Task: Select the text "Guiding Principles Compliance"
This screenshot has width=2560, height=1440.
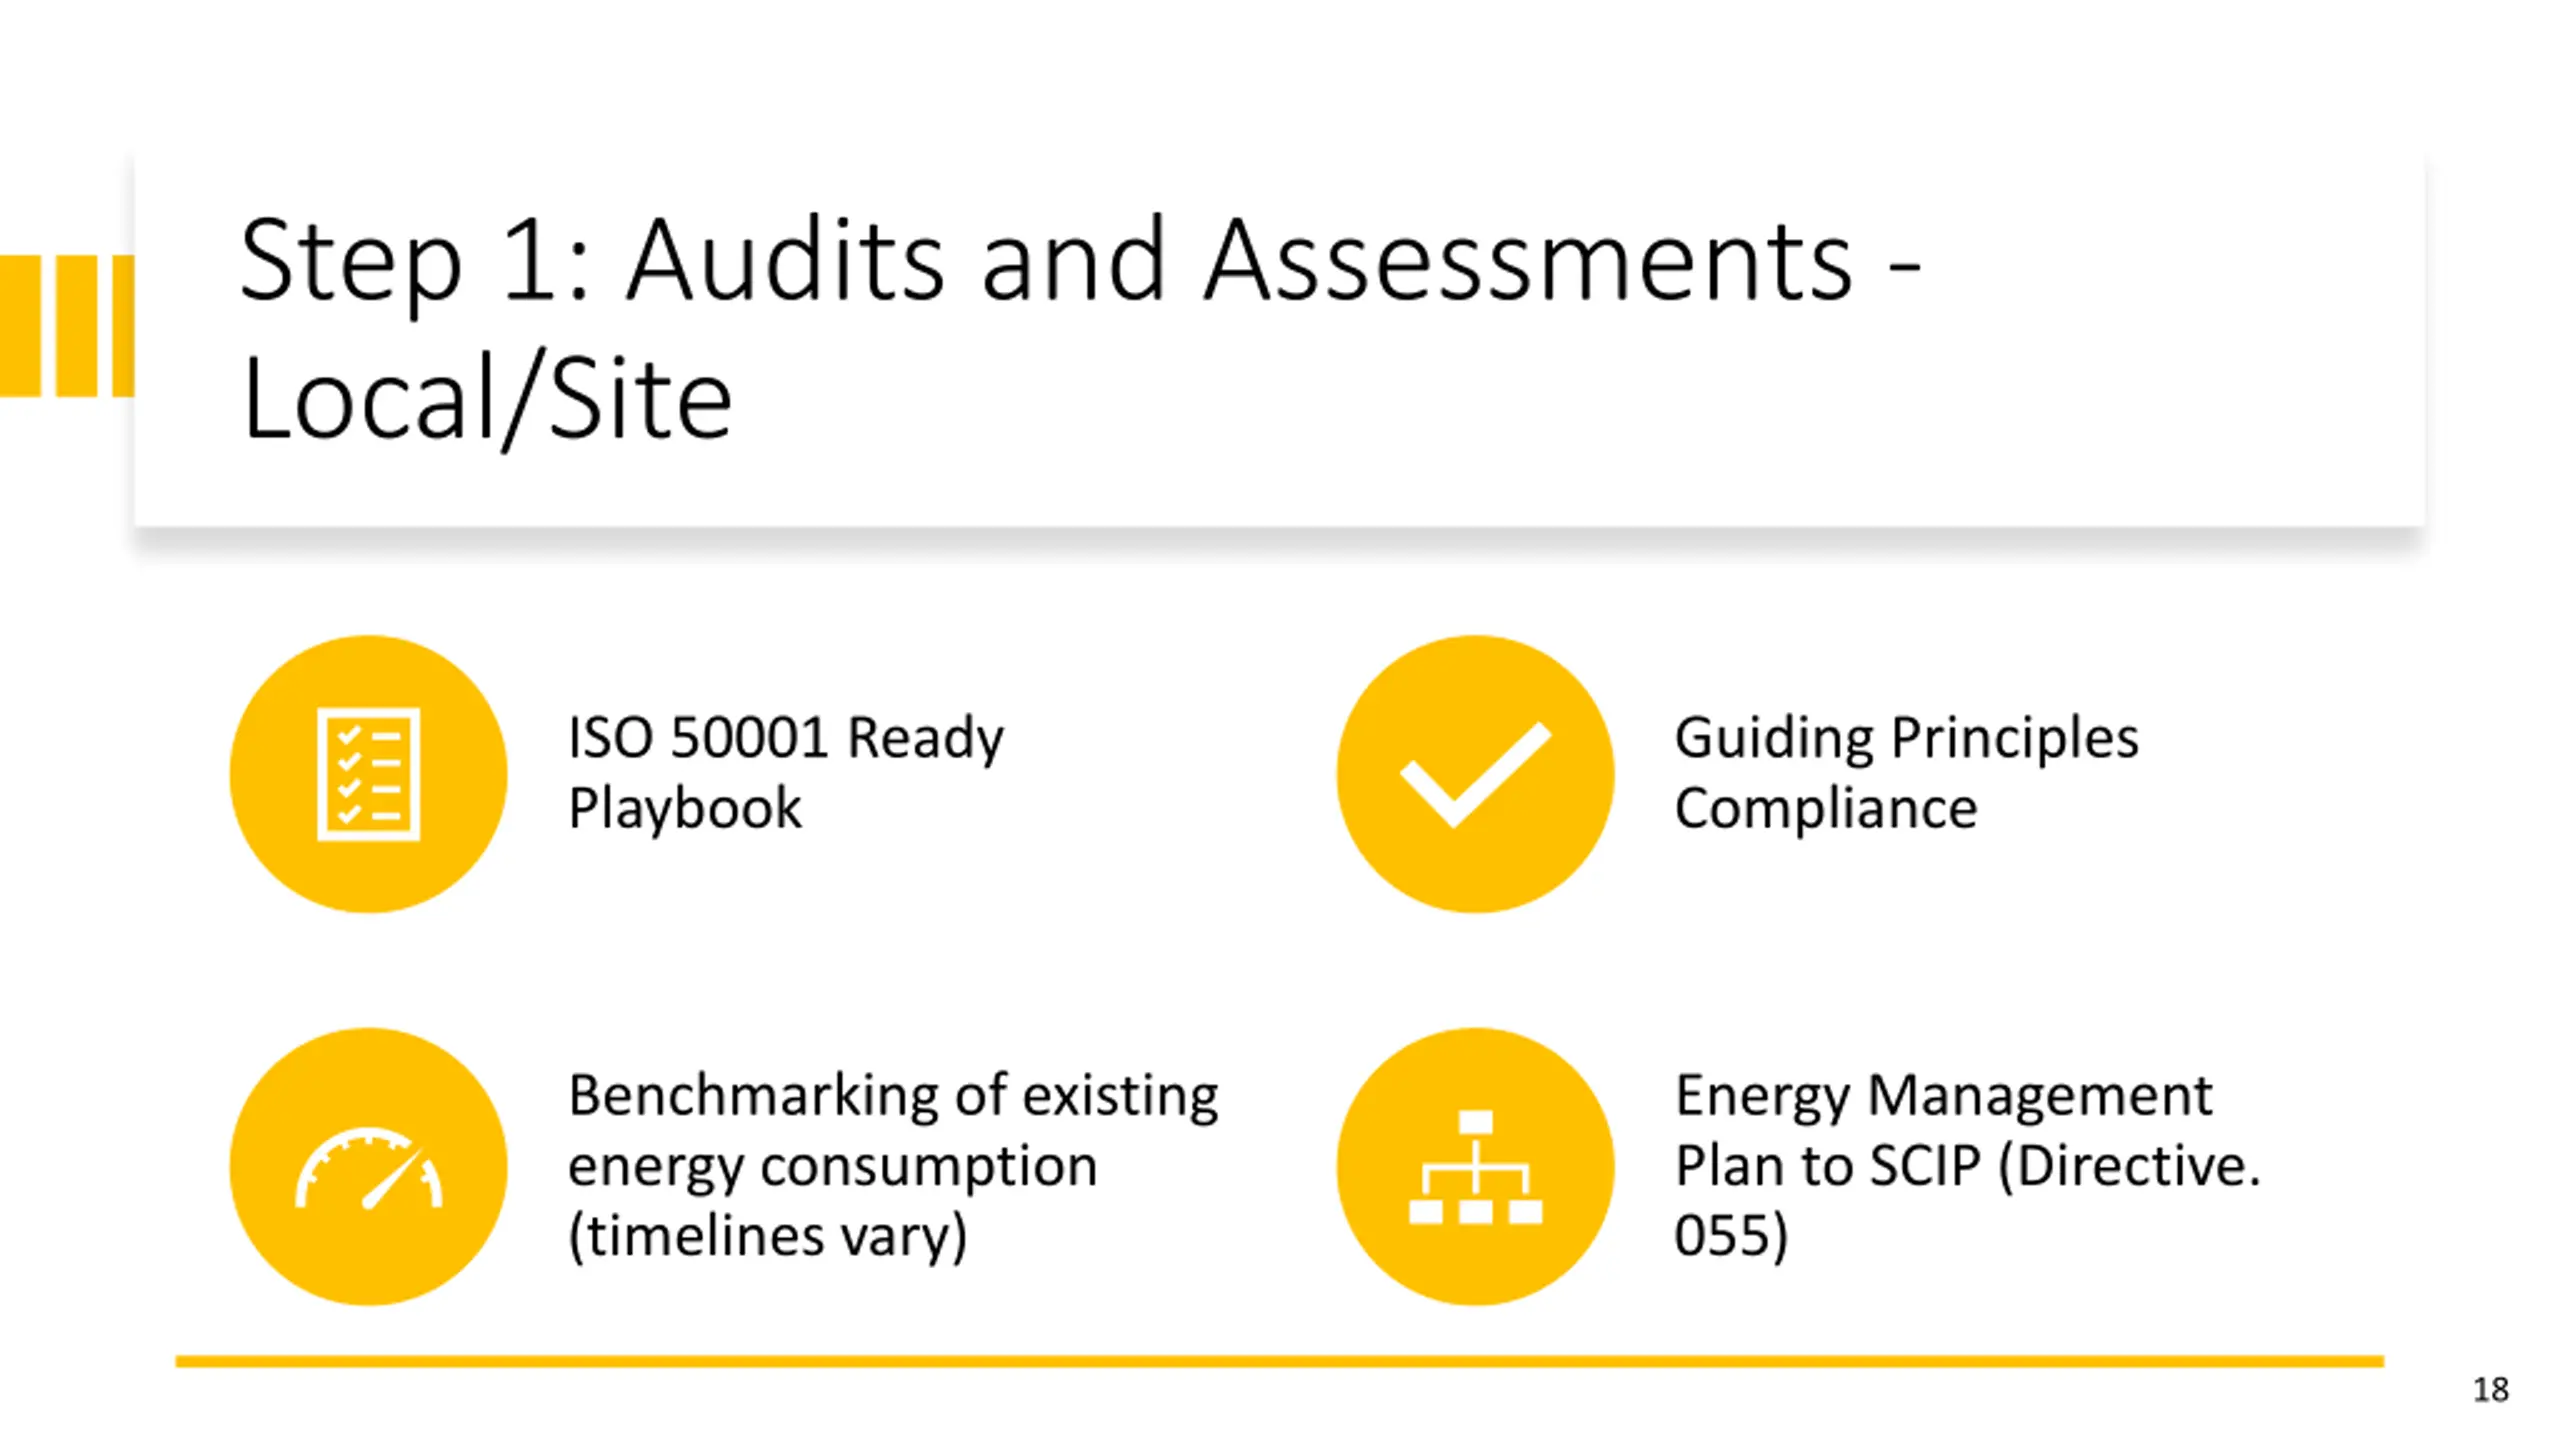Action: click(1906, 772)
